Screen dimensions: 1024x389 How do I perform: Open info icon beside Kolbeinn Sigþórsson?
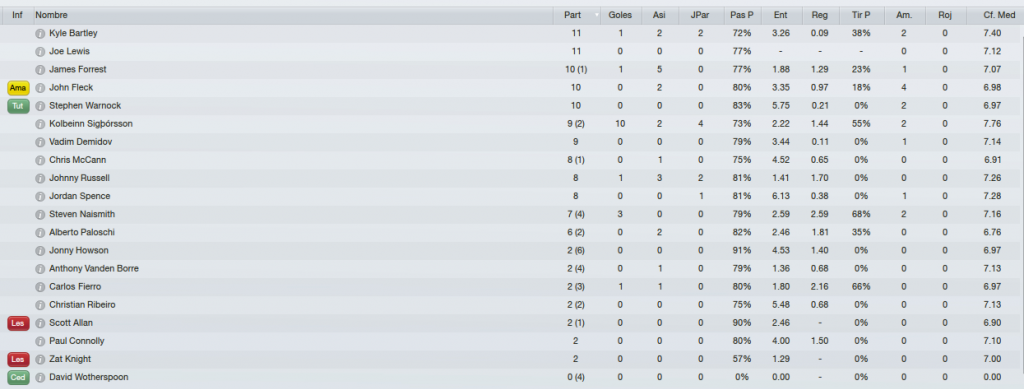click(40, 124)
